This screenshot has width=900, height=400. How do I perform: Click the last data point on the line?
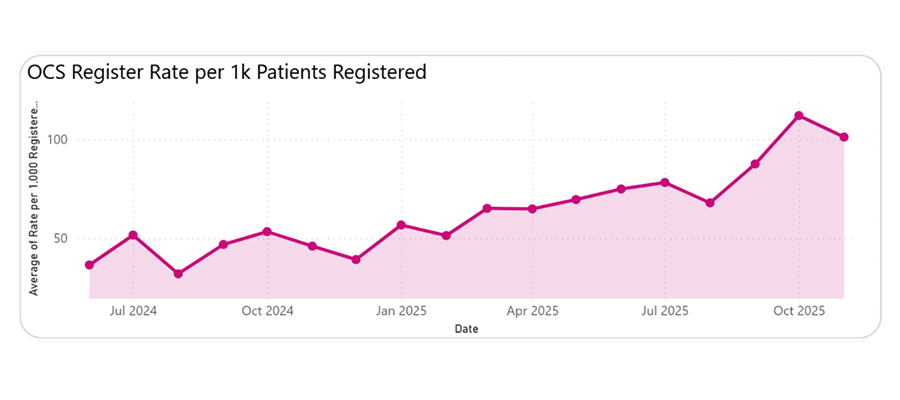tap(844, 137)
